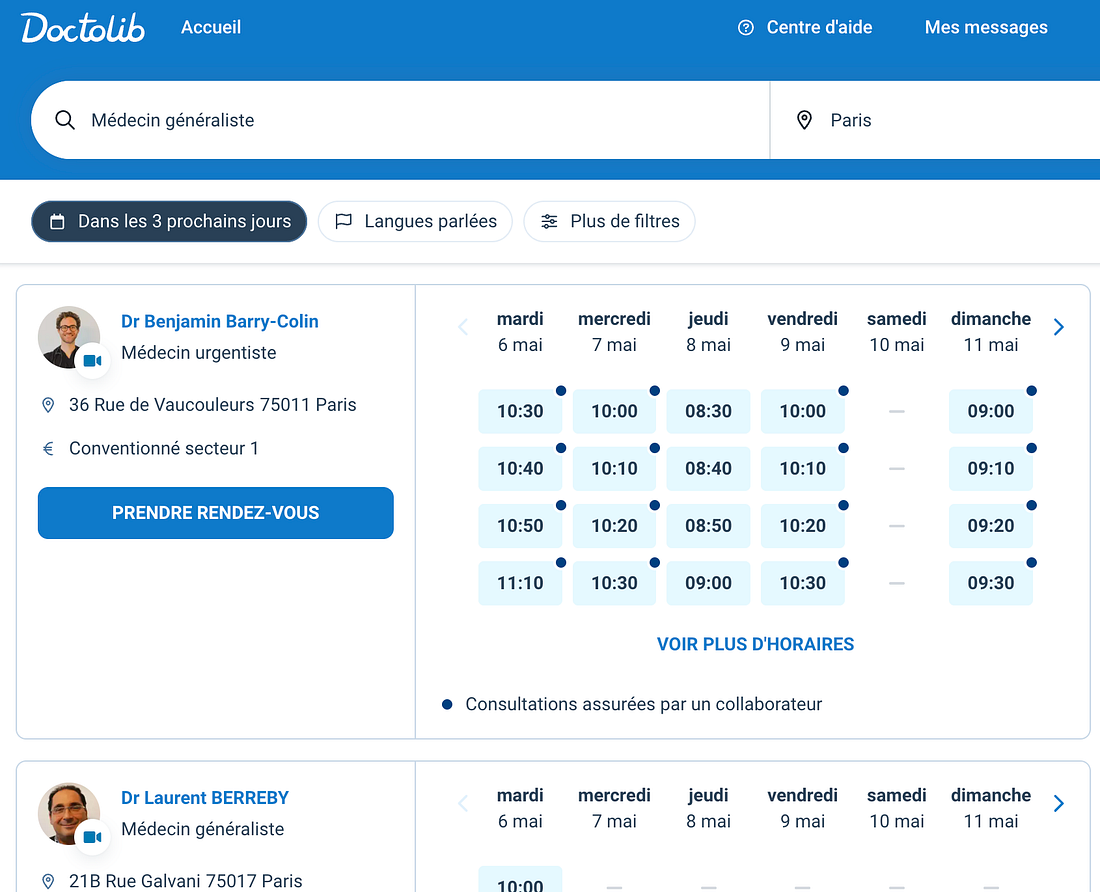Go to previous week in Berreby's calendar

[463, 804]
